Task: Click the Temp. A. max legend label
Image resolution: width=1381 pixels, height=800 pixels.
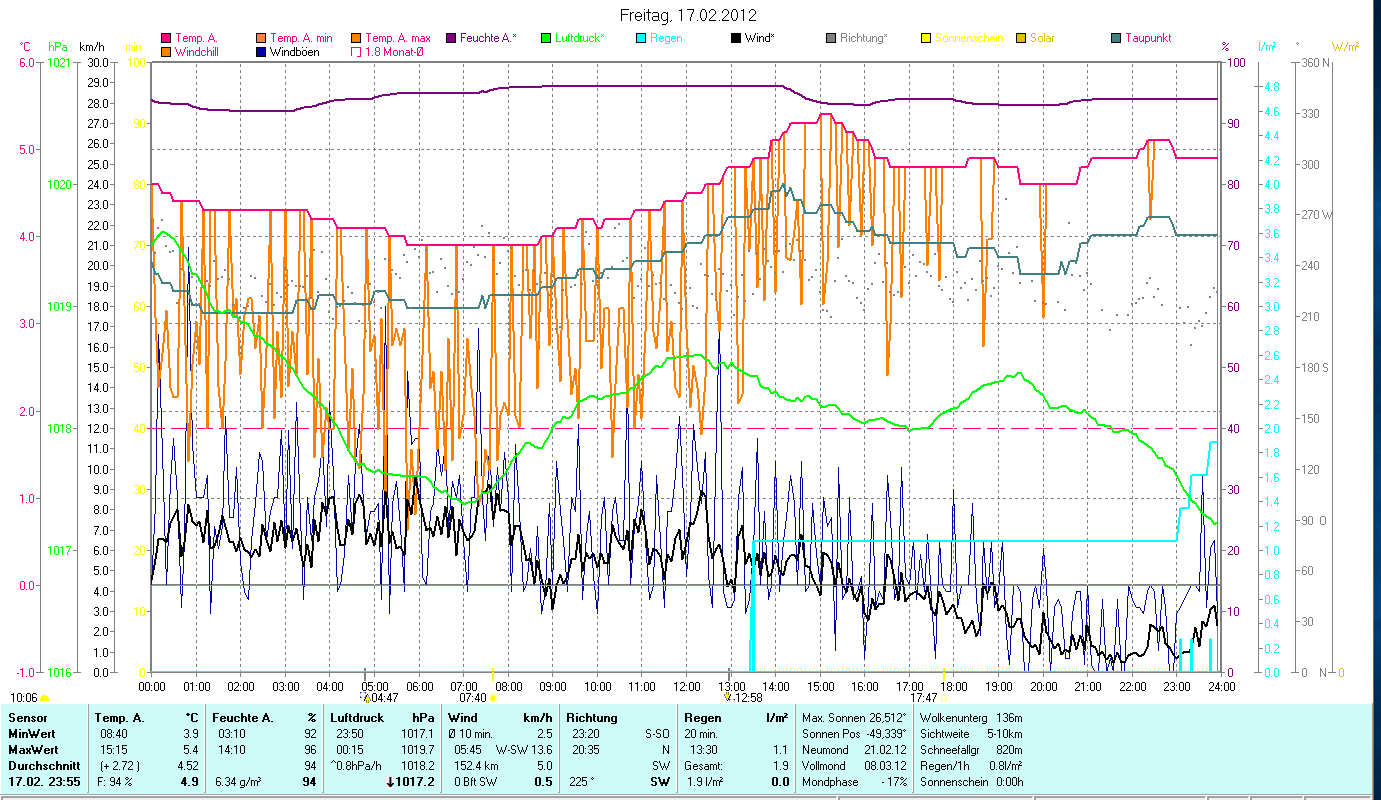Action: 398,38
